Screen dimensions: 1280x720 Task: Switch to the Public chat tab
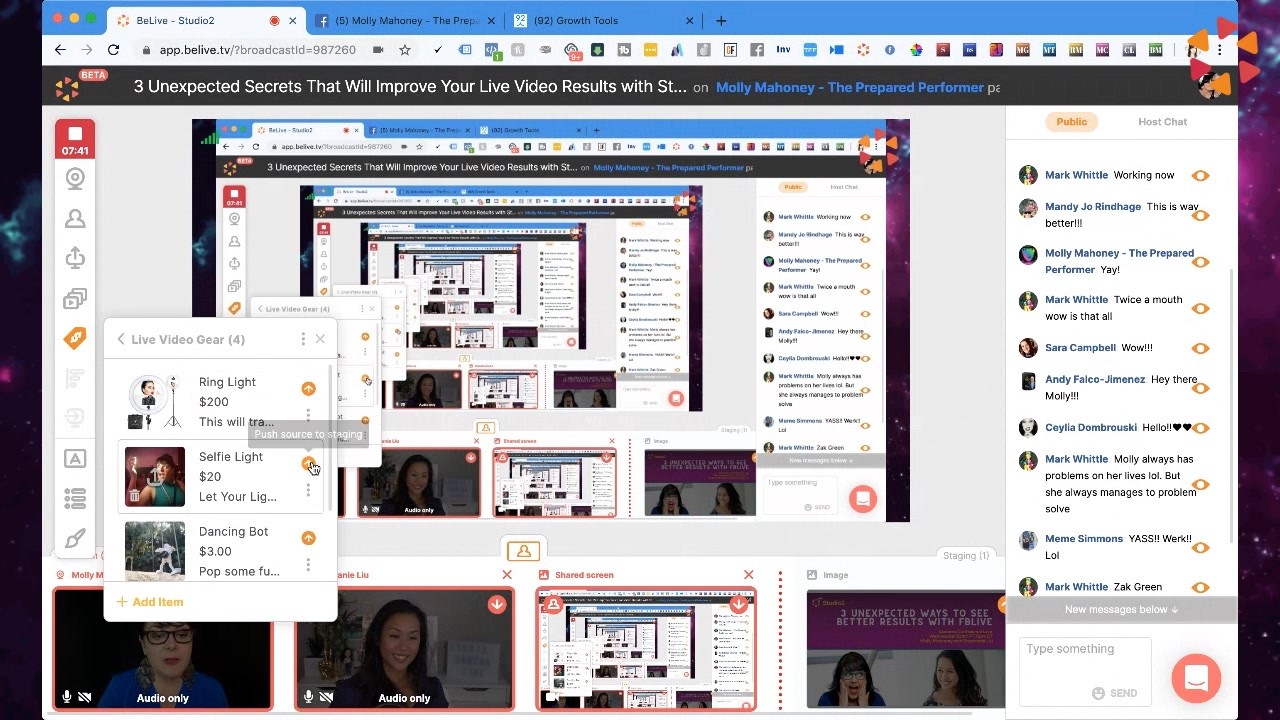click(1071, 122)
